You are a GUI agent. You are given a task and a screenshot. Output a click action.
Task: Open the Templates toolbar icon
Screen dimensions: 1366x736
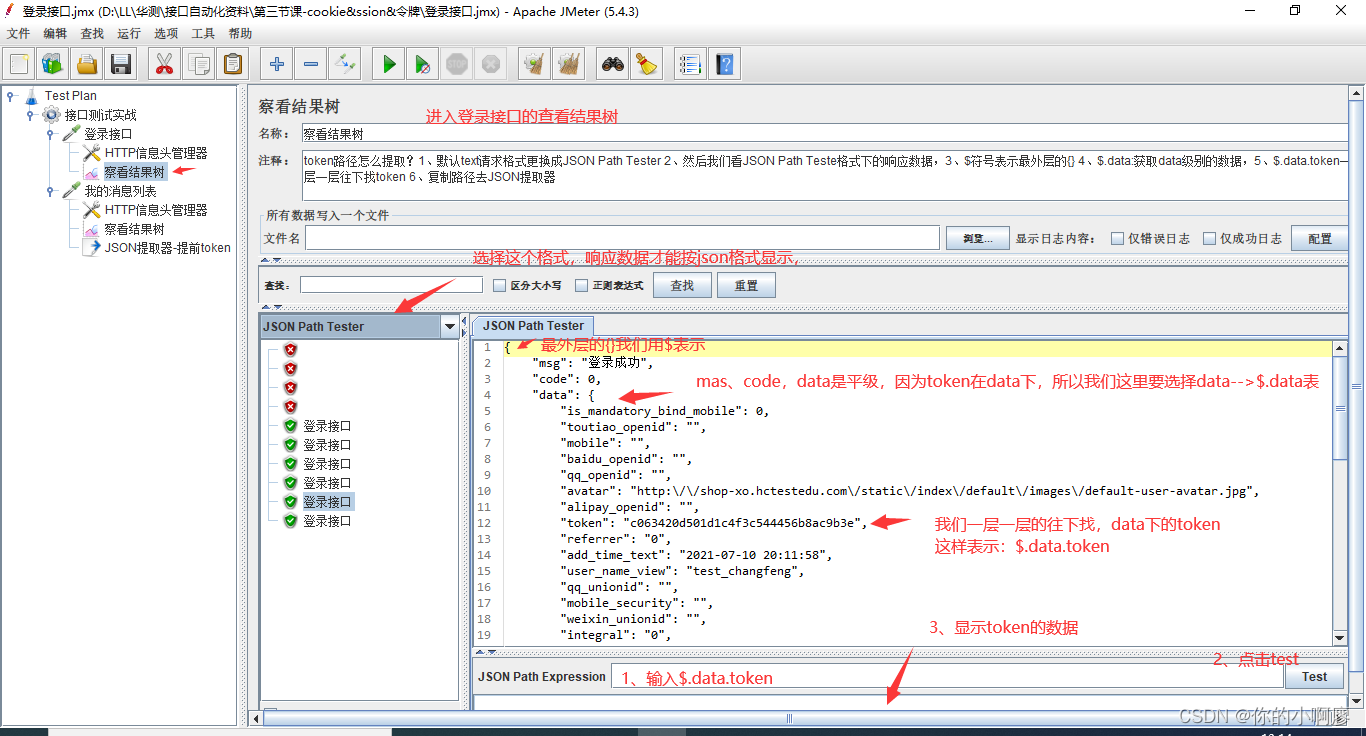tap(53, 64)
